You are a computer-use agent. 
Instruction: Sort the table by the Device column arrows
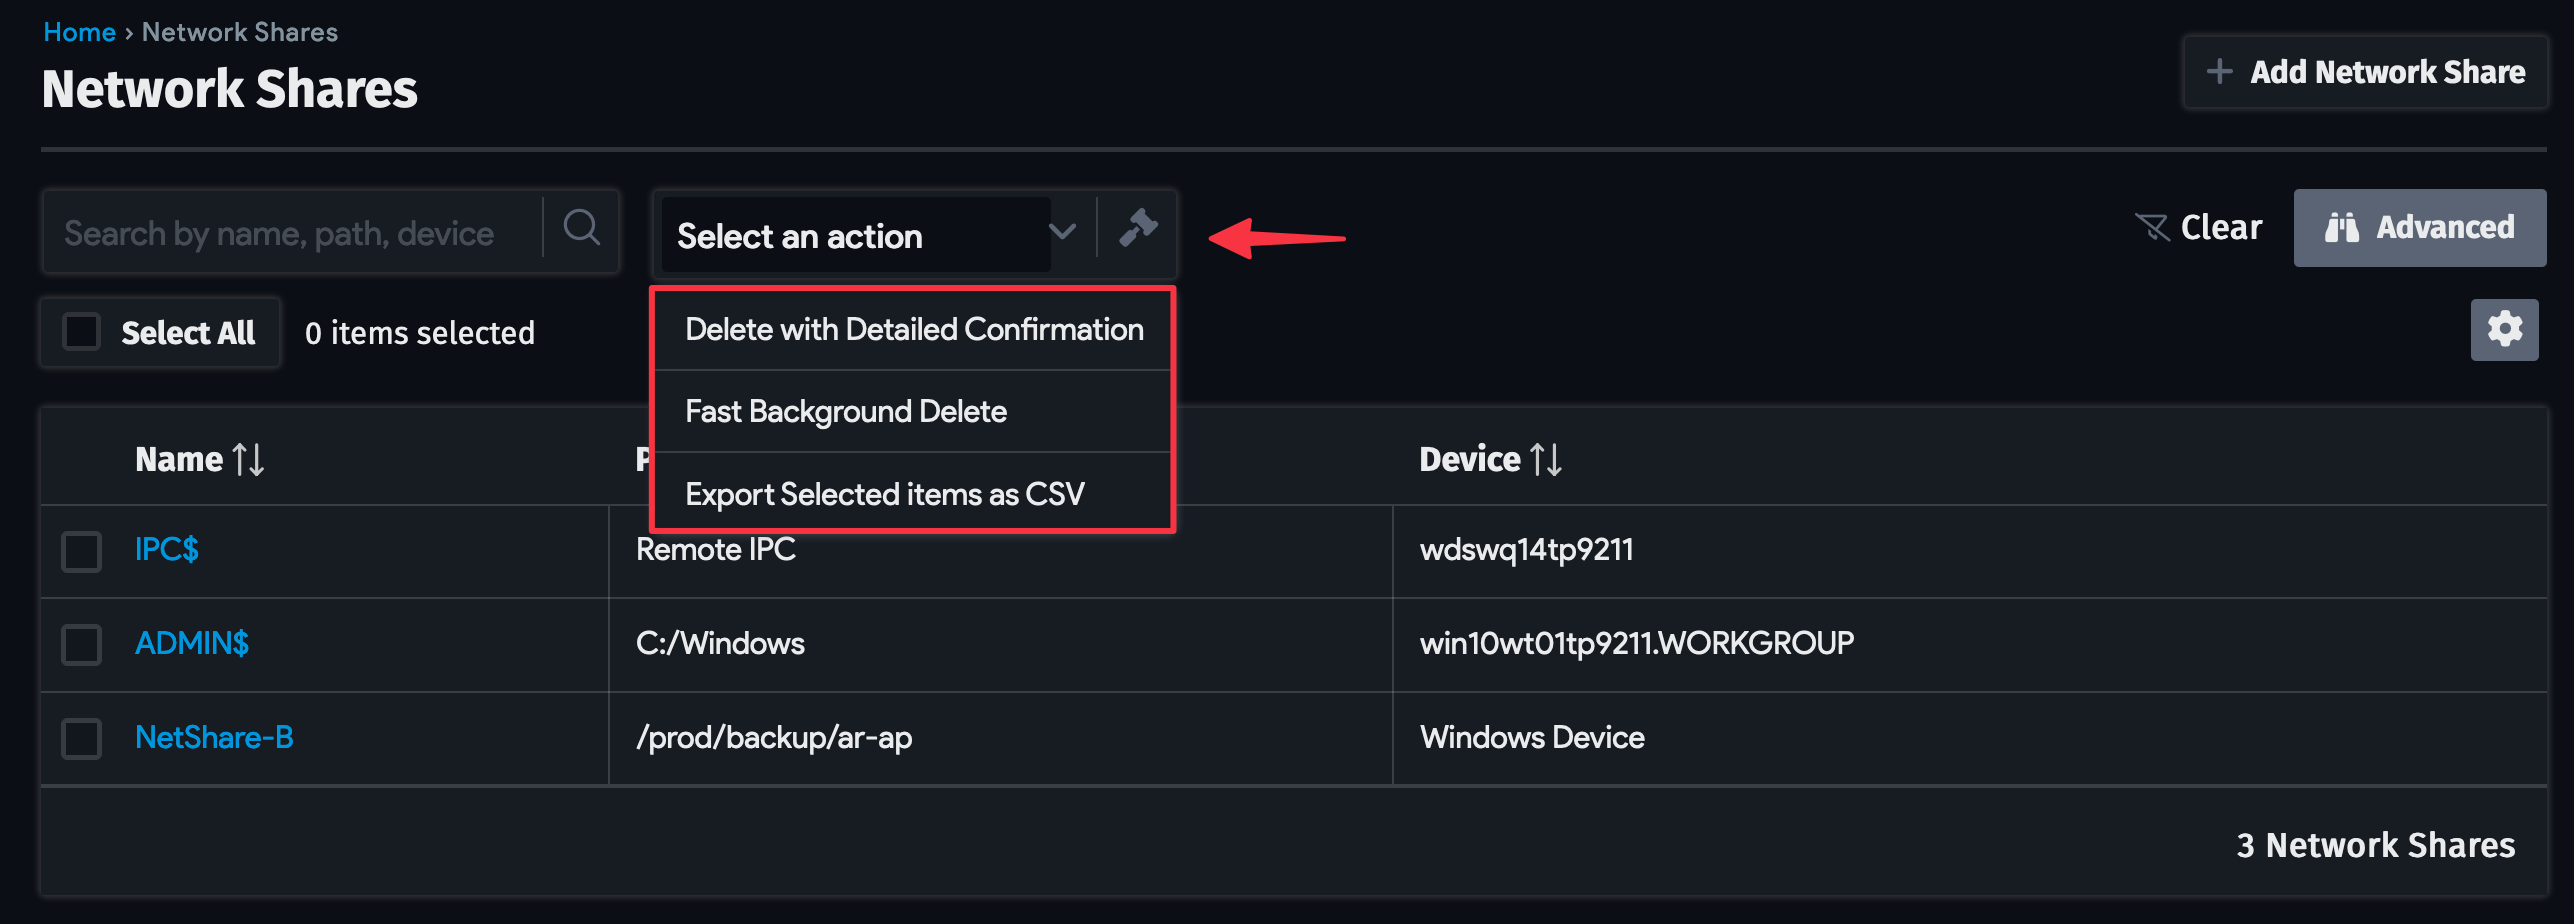click(x=1546, y=458)
